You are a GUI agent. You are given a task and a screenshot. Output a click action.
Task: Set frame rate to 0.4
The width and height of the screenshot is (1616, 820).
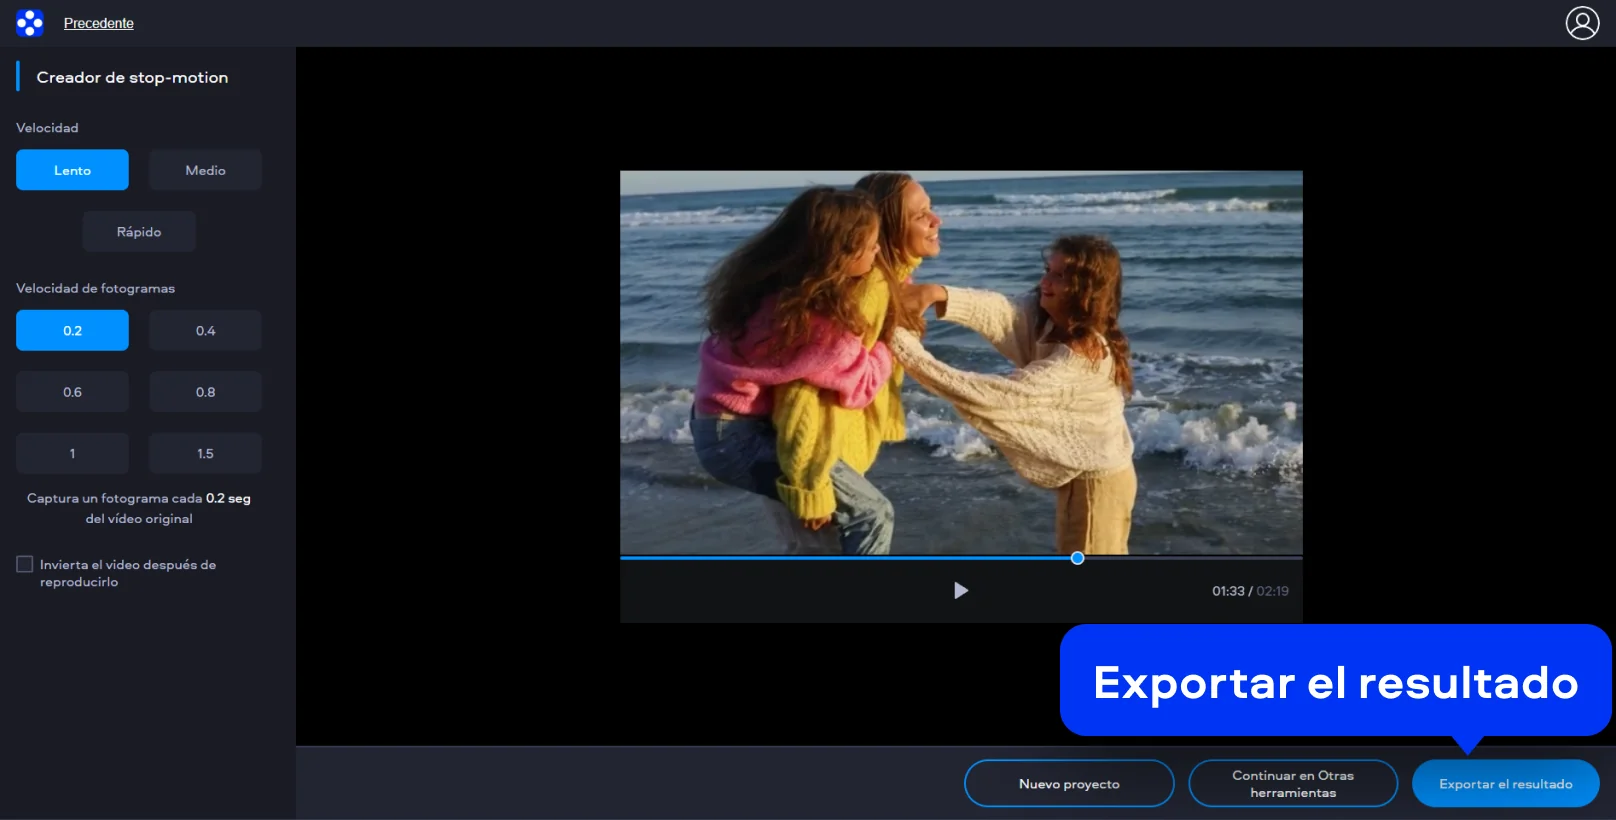coord(205,331)
